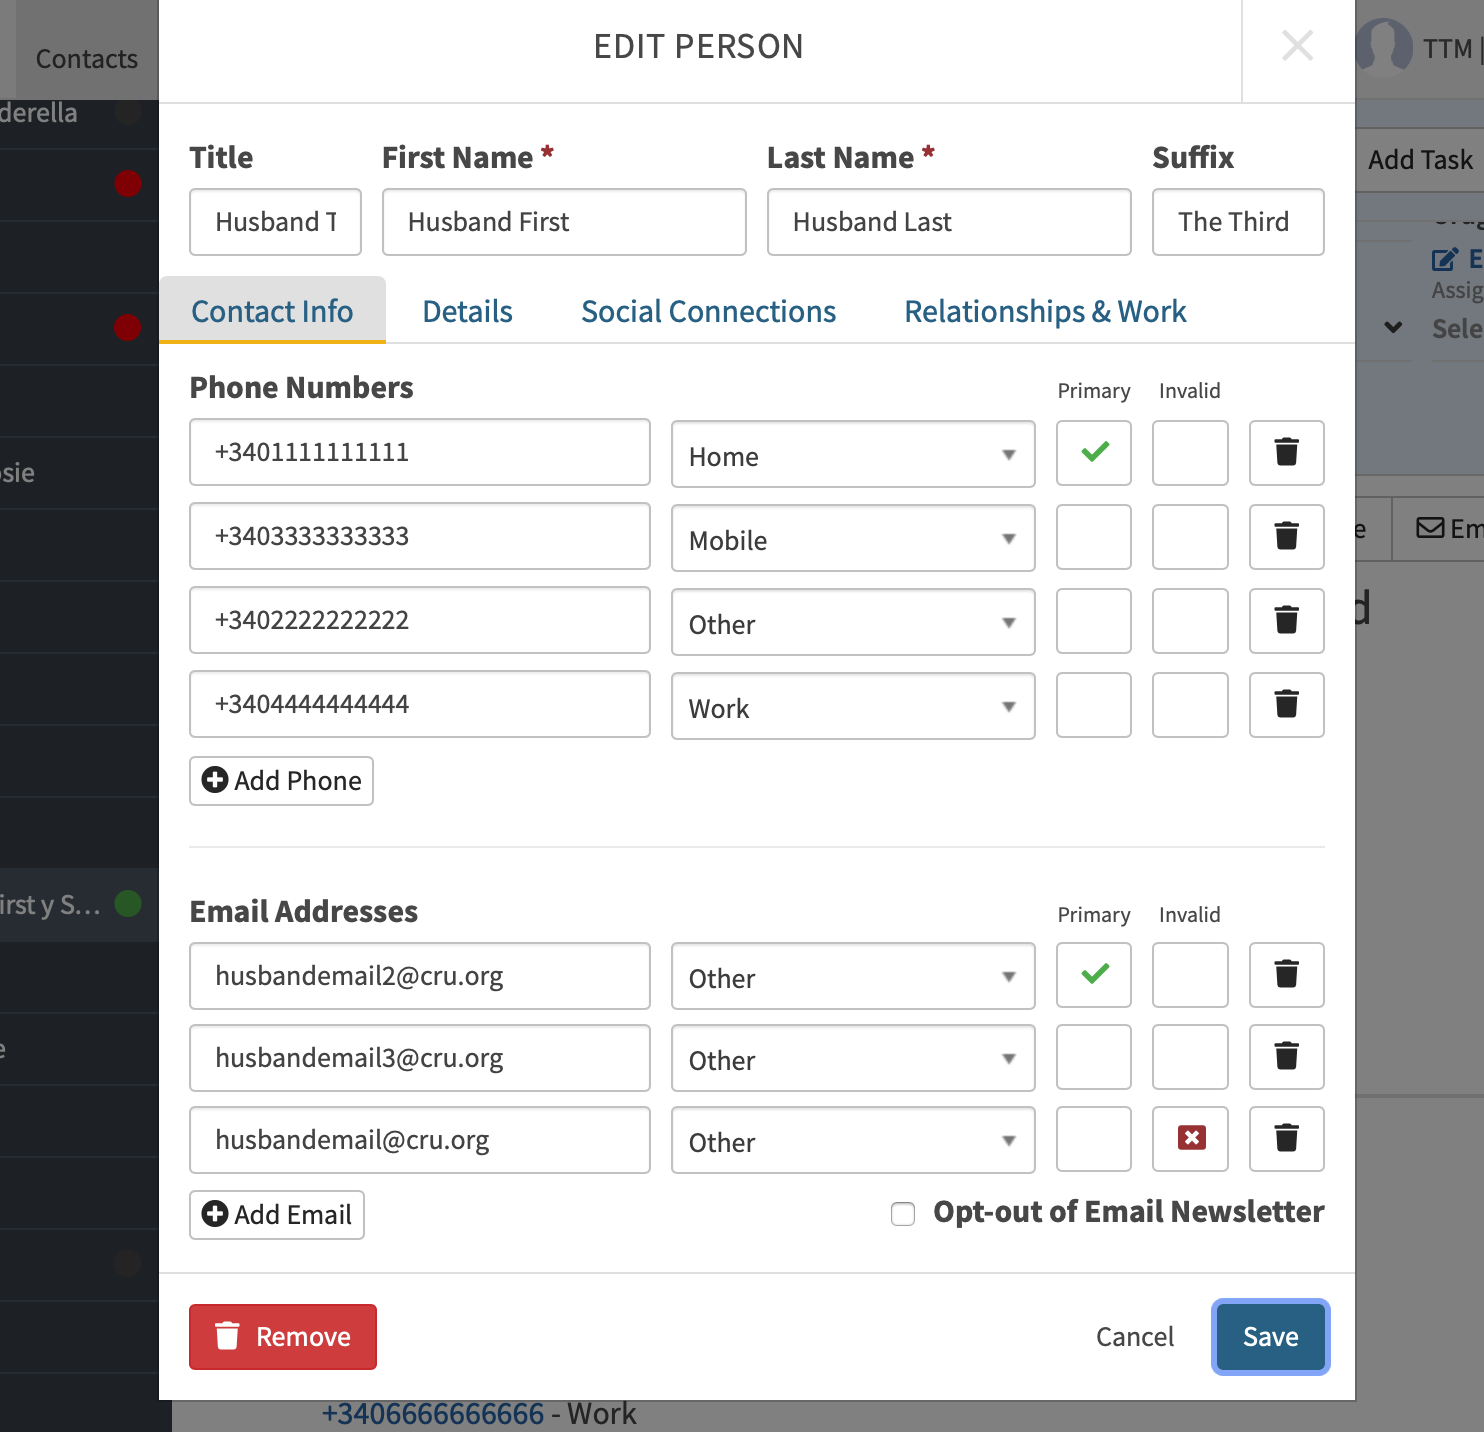Screen dimensions: 1484x1432
Task: Delete the husbandemail@cru.org email row
Action: 1286,1139
